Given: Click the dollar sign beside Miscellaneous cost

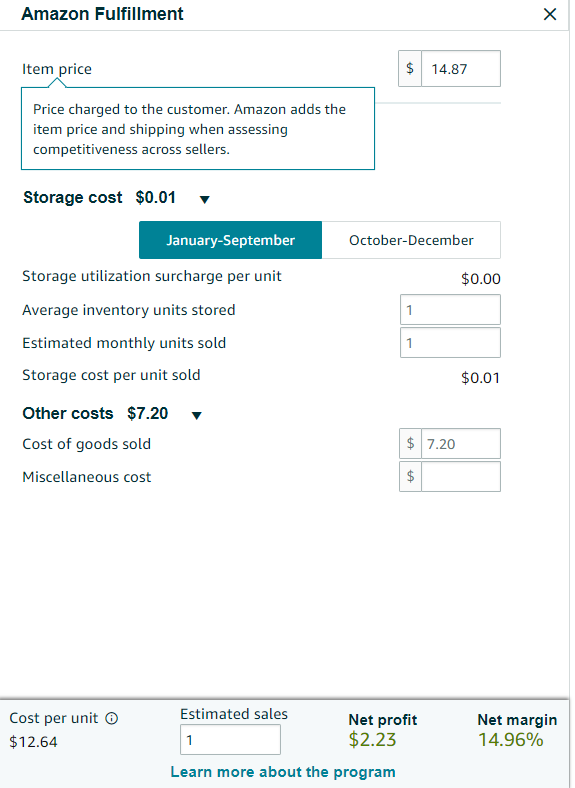Looking at the screenshot, I should [411, 476].
